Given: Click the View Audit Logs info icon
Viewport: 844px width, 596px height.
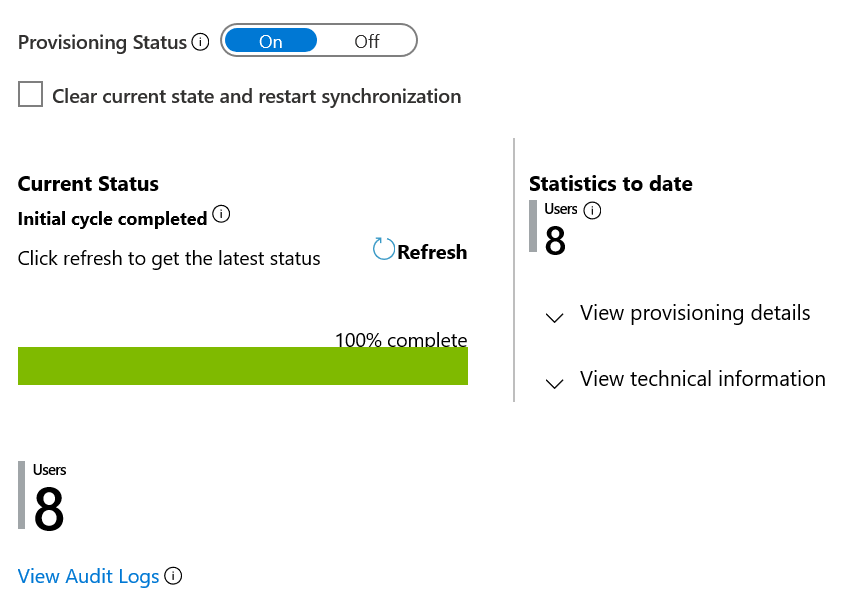Looking at the screenshot, I should tap(173, 576).
